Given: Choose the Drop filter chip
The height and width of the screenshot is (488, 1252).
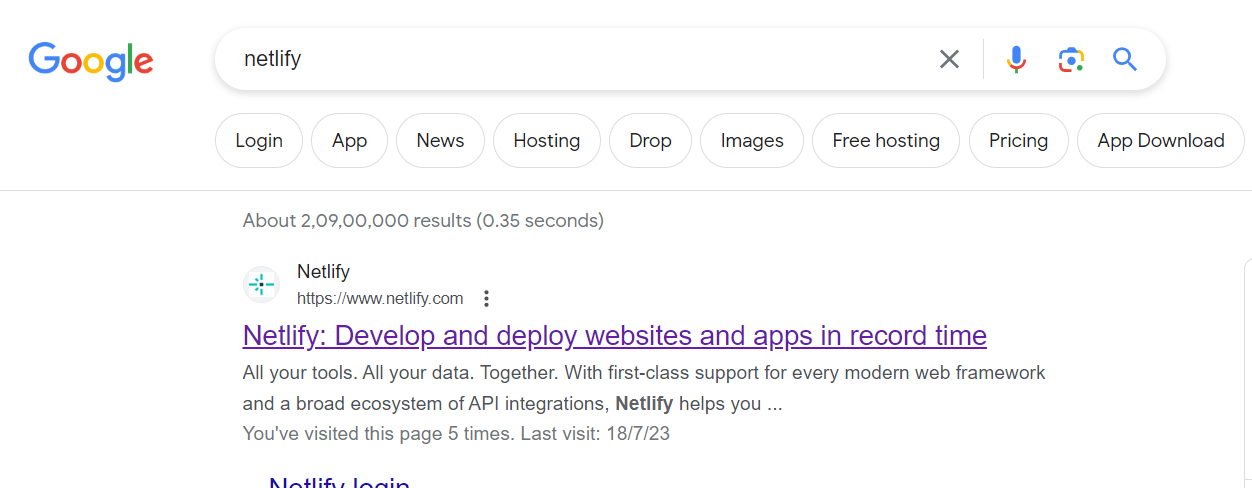Looking at the screenshot, I should (x=650, y=141).
